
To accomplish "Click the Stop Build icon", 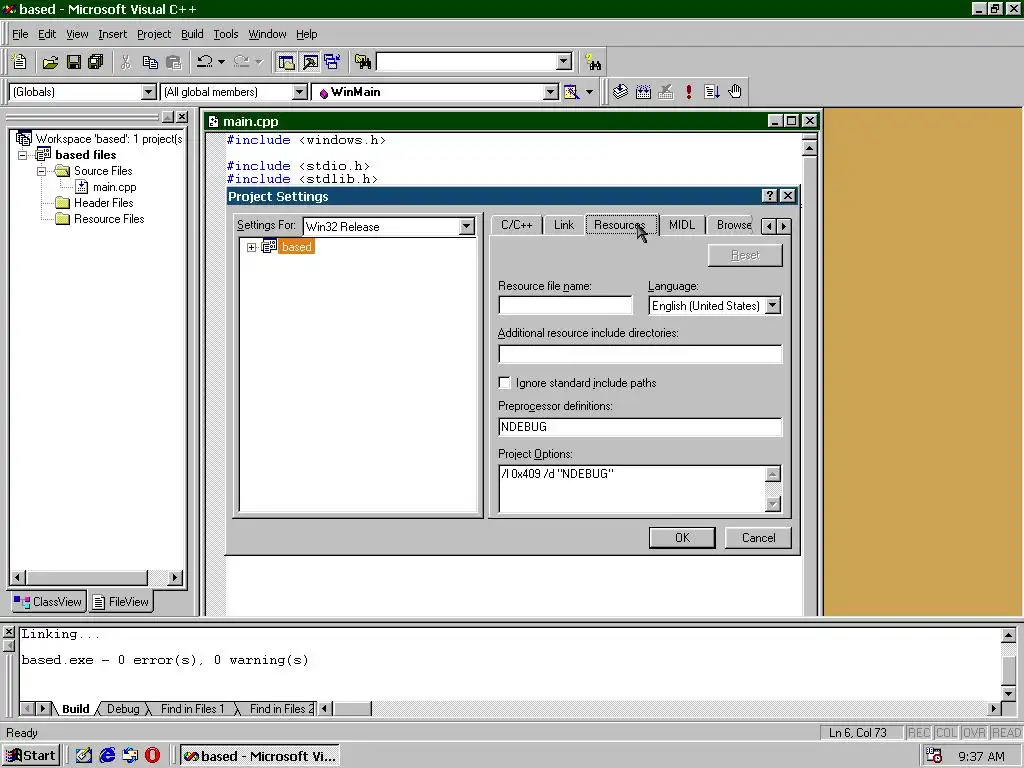I will 666,92.
